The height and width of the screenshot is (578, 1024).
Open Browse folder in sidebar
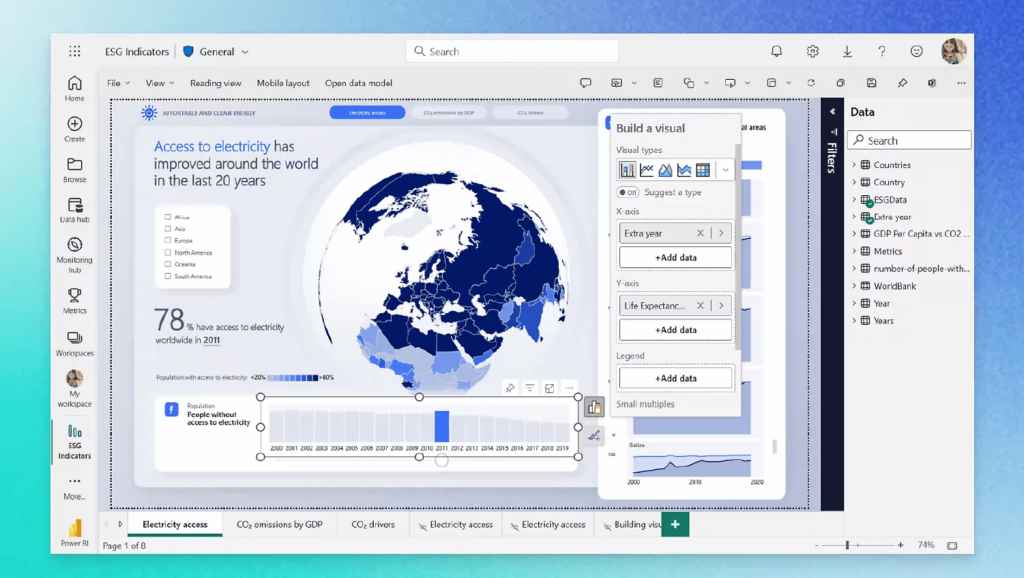(74, 169)
